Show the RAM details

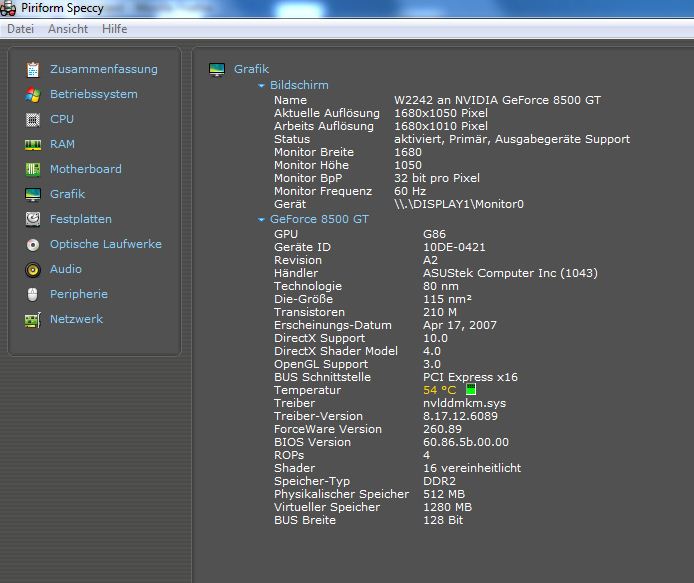[x=62, y=144]
